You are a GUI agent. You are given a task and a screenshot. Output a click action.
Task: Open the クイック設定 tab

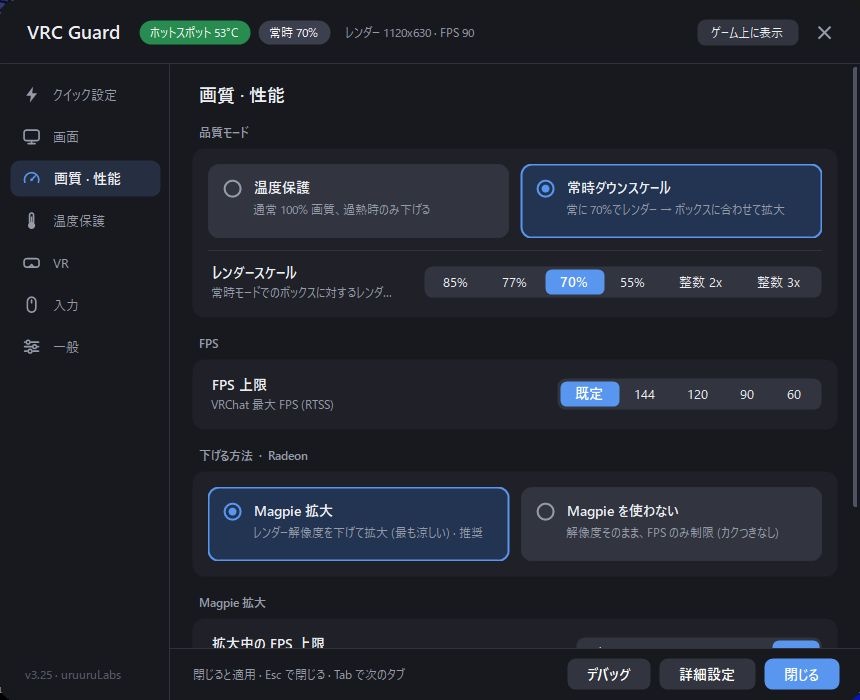pos(86,95)
